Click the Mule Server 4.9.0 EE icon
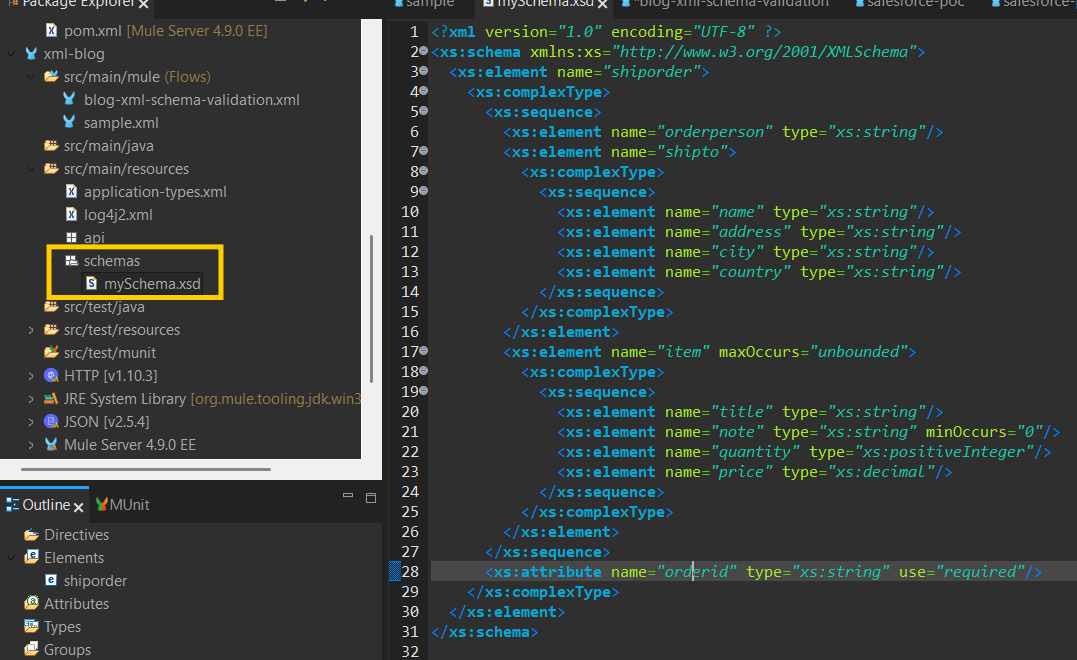Screen dimensions: 1077x660 click(x=51, y=445)
